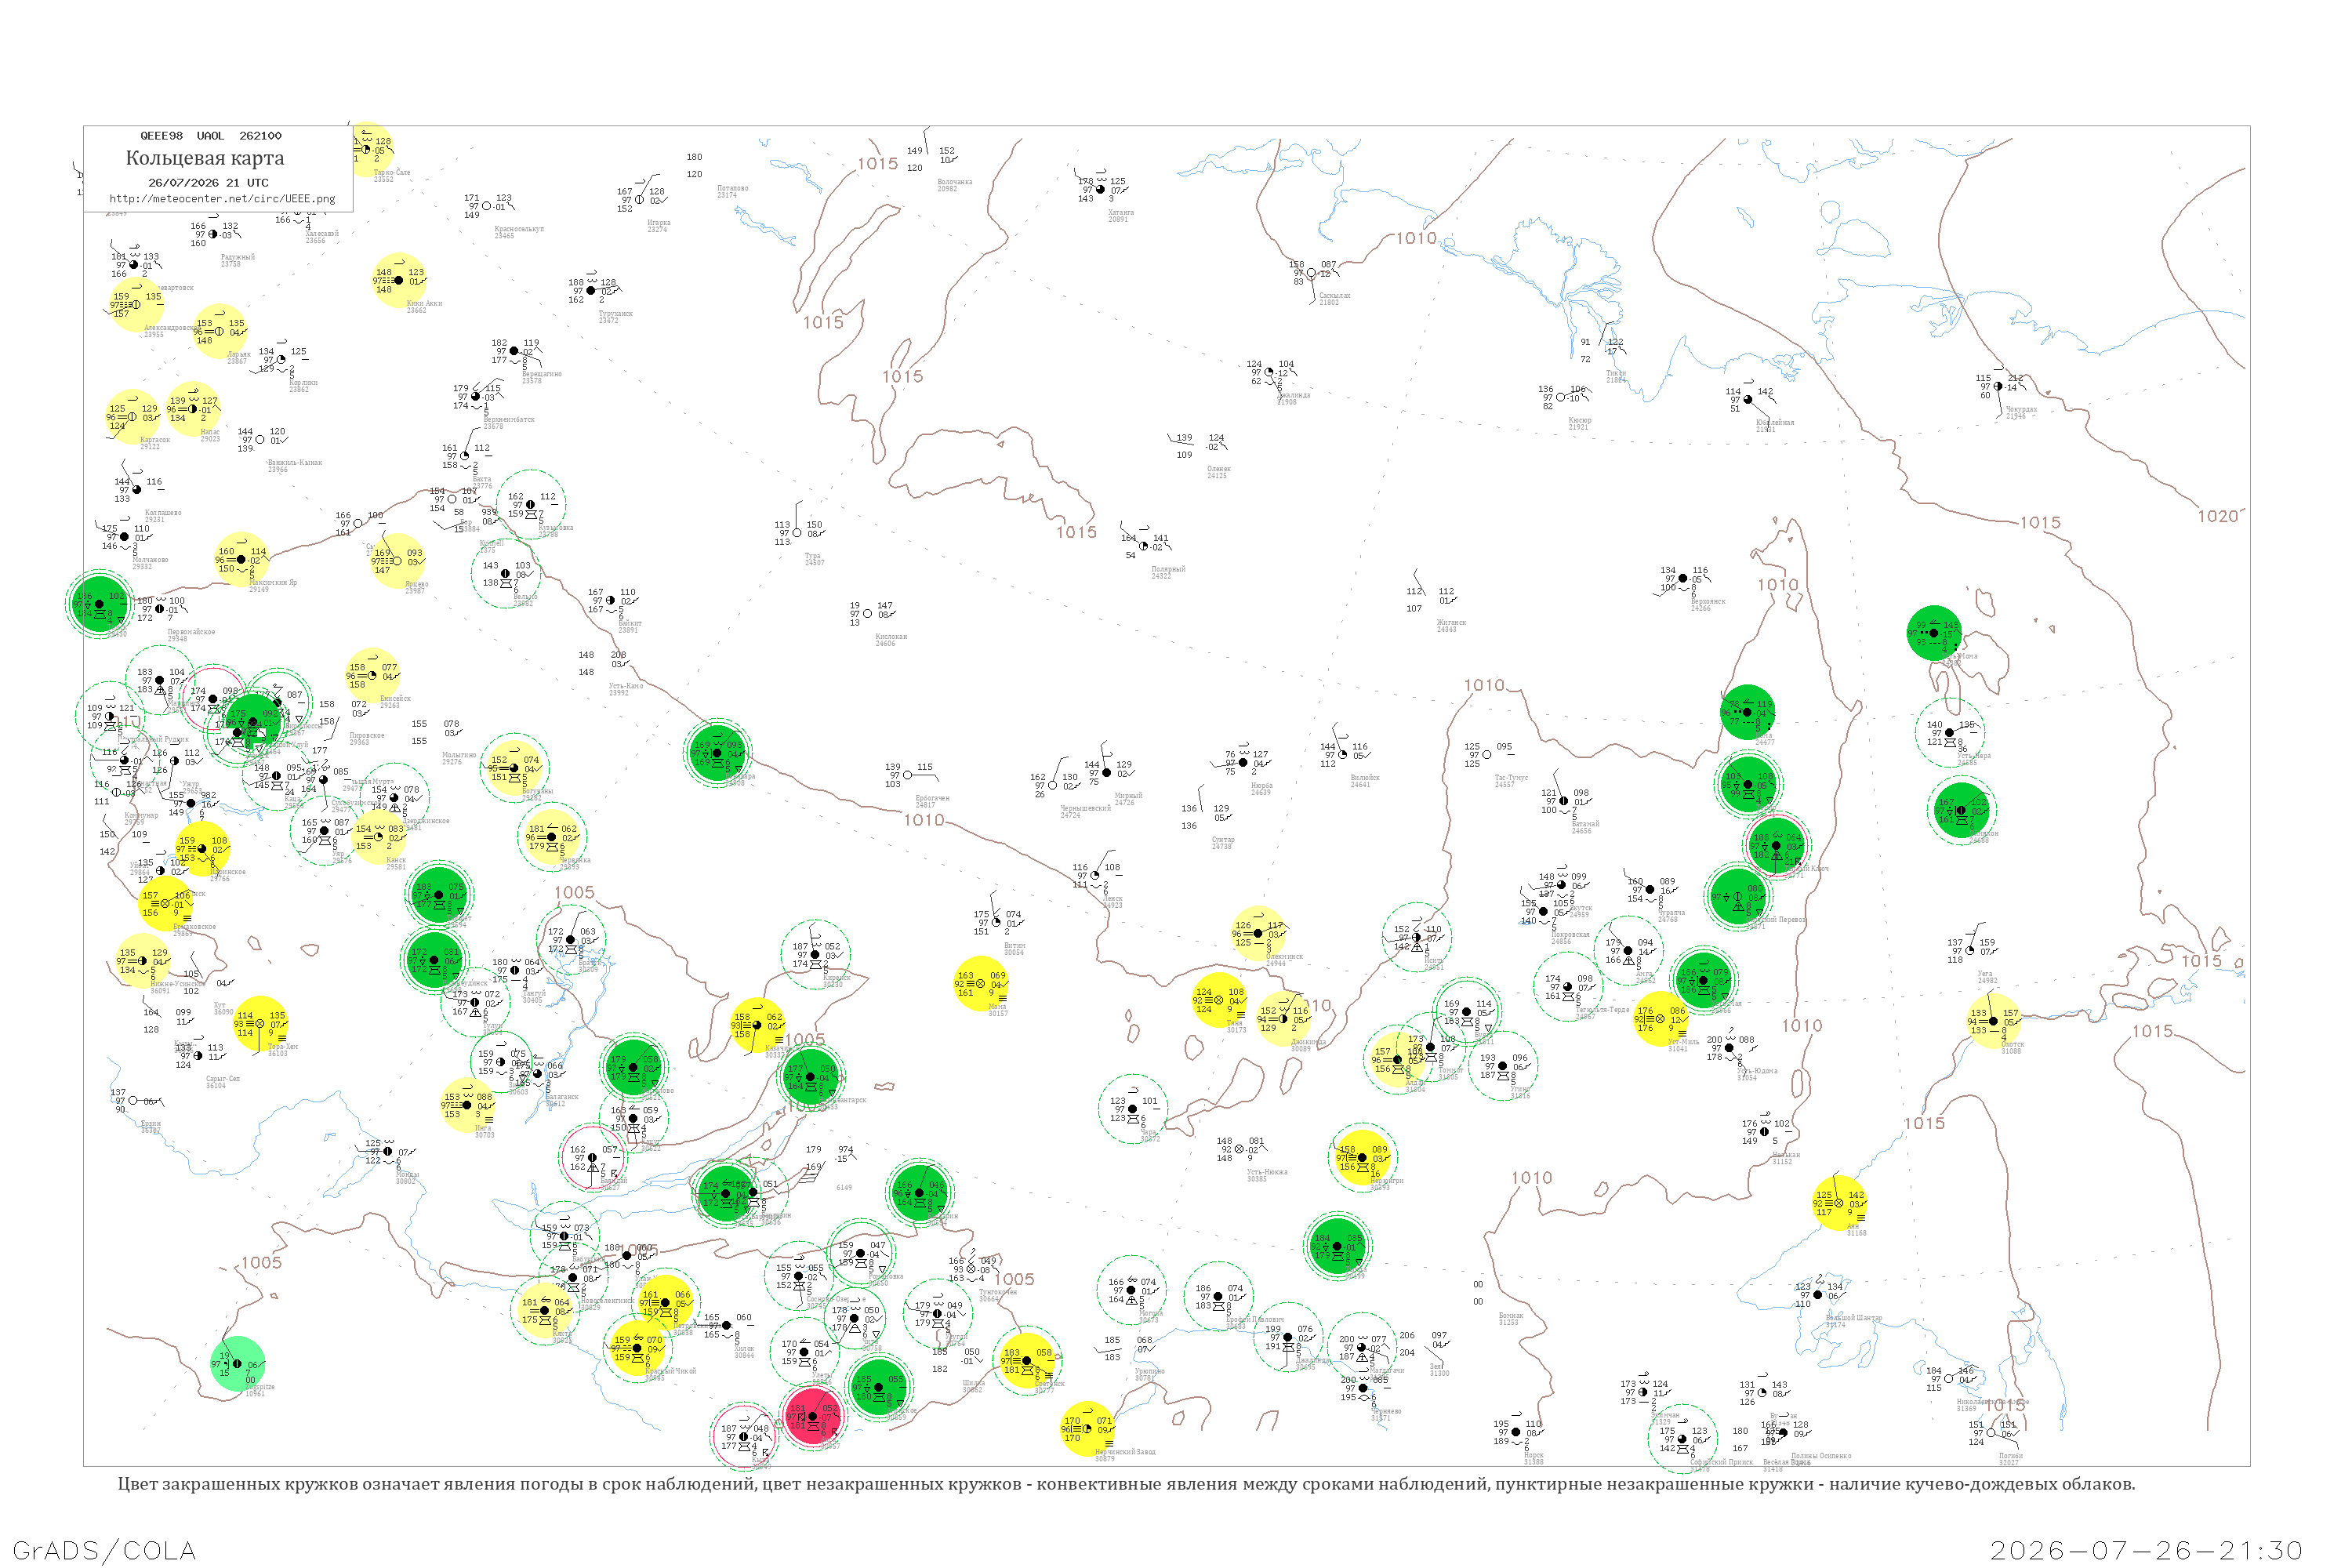Click the "Верещагино" station name
The height and width of the screenshot is (1568, 2352).
click(541, 374)
